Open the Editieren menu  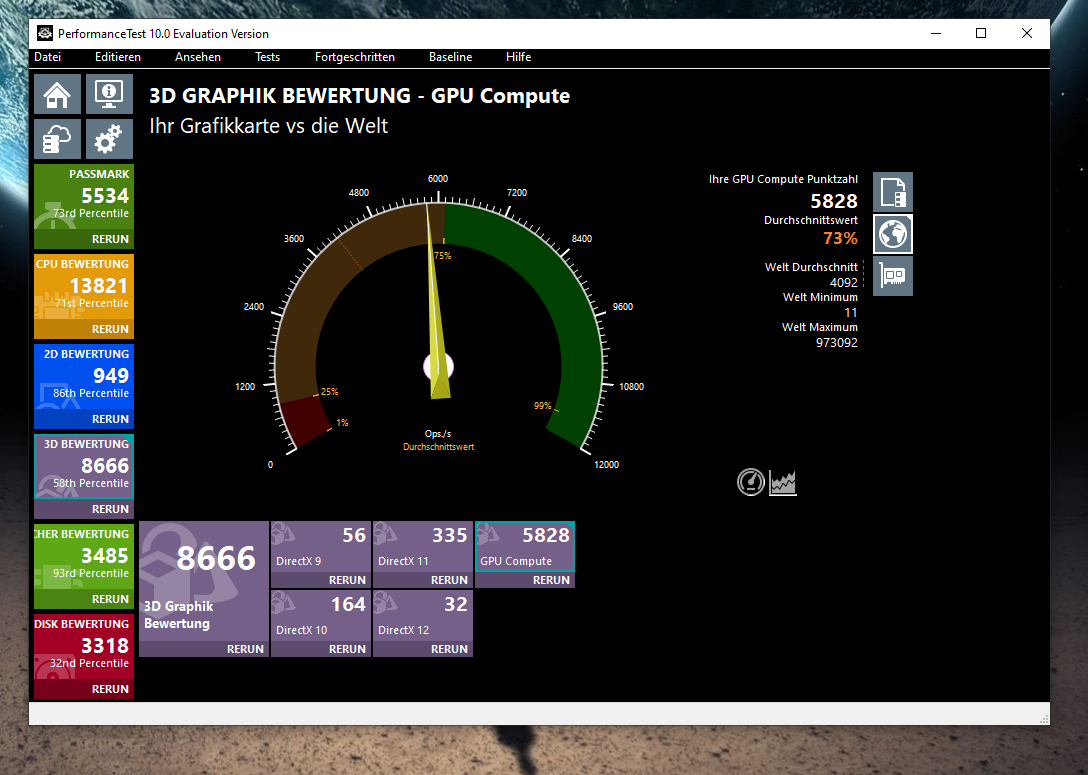pos(118,57)
